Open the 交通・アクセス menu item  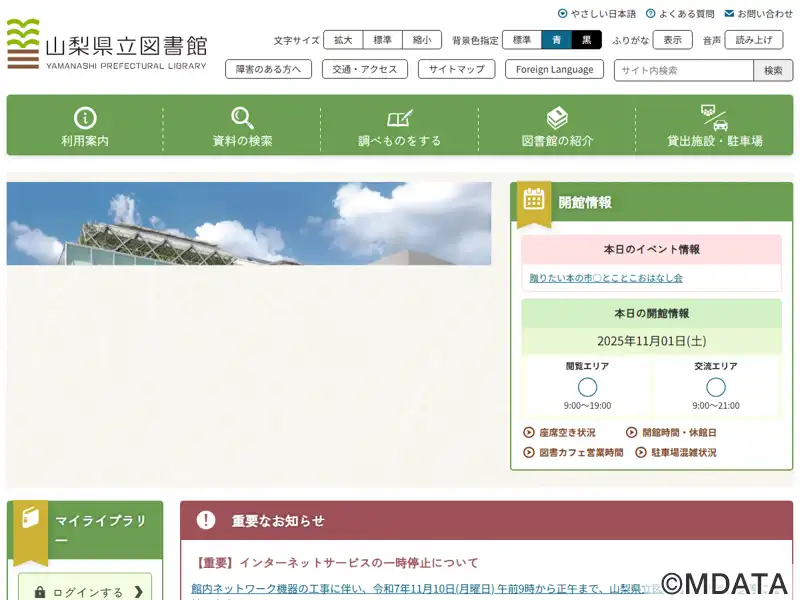[x=365, y=70]
